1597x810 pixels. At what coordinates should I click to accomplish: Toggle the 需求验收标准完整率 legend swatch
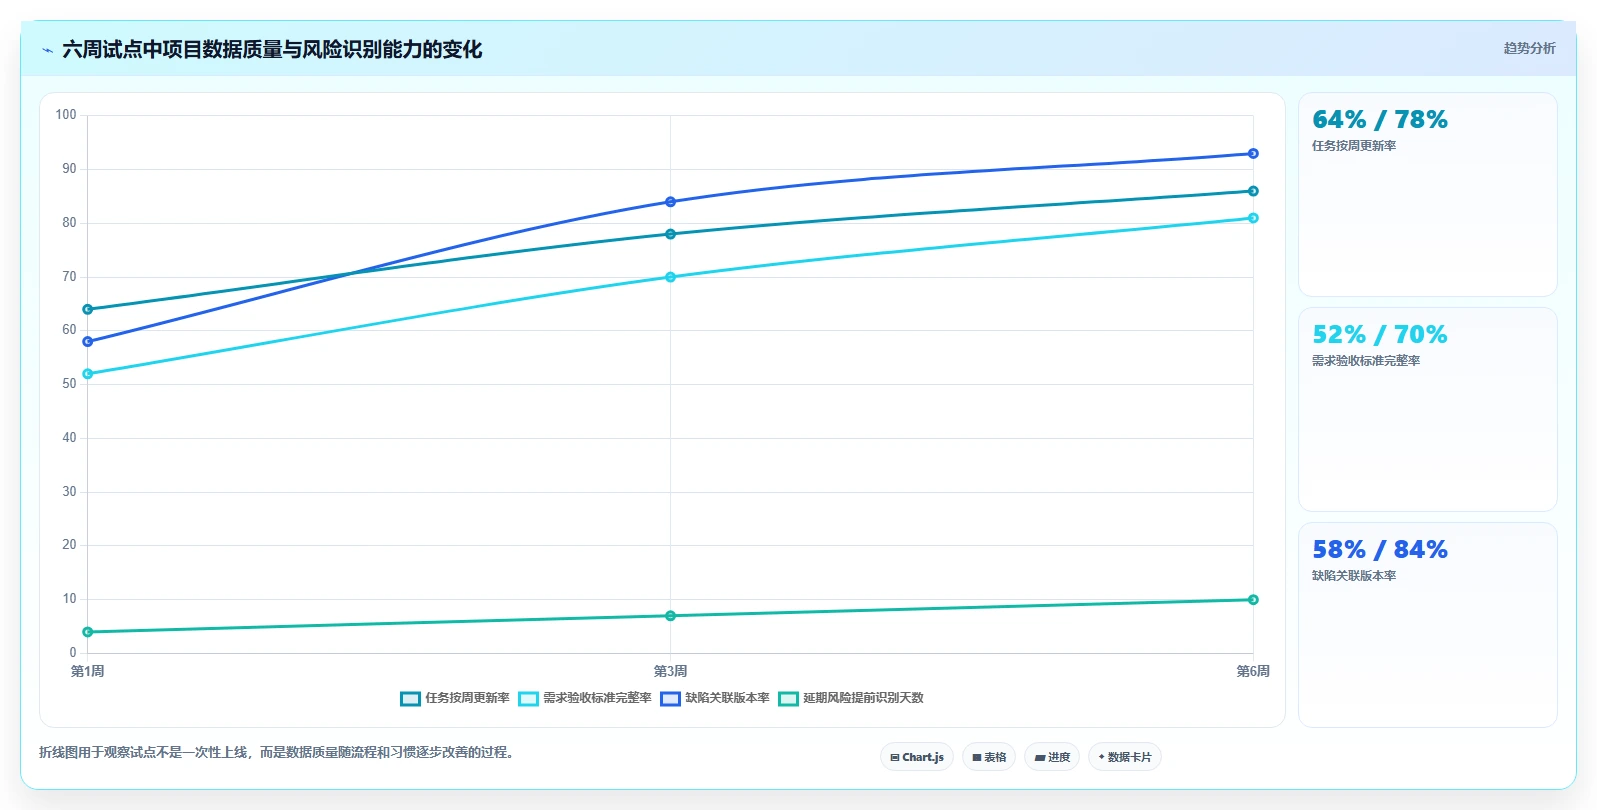(x=528, y=699)
